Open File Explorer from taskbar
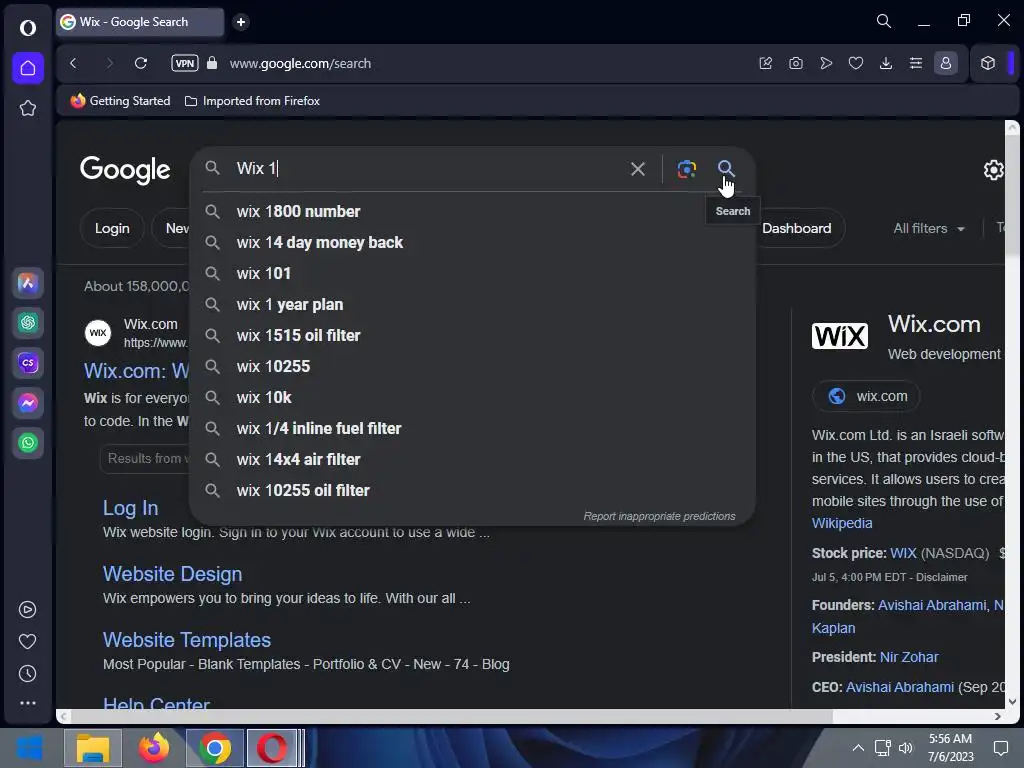 coord(93,748)
